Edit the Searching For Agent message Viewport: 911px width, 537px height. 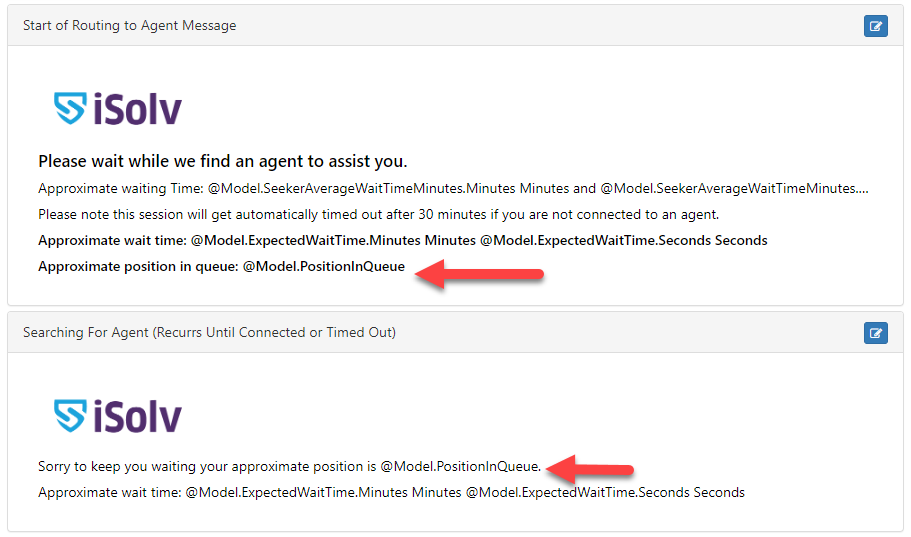click(875, 332)
